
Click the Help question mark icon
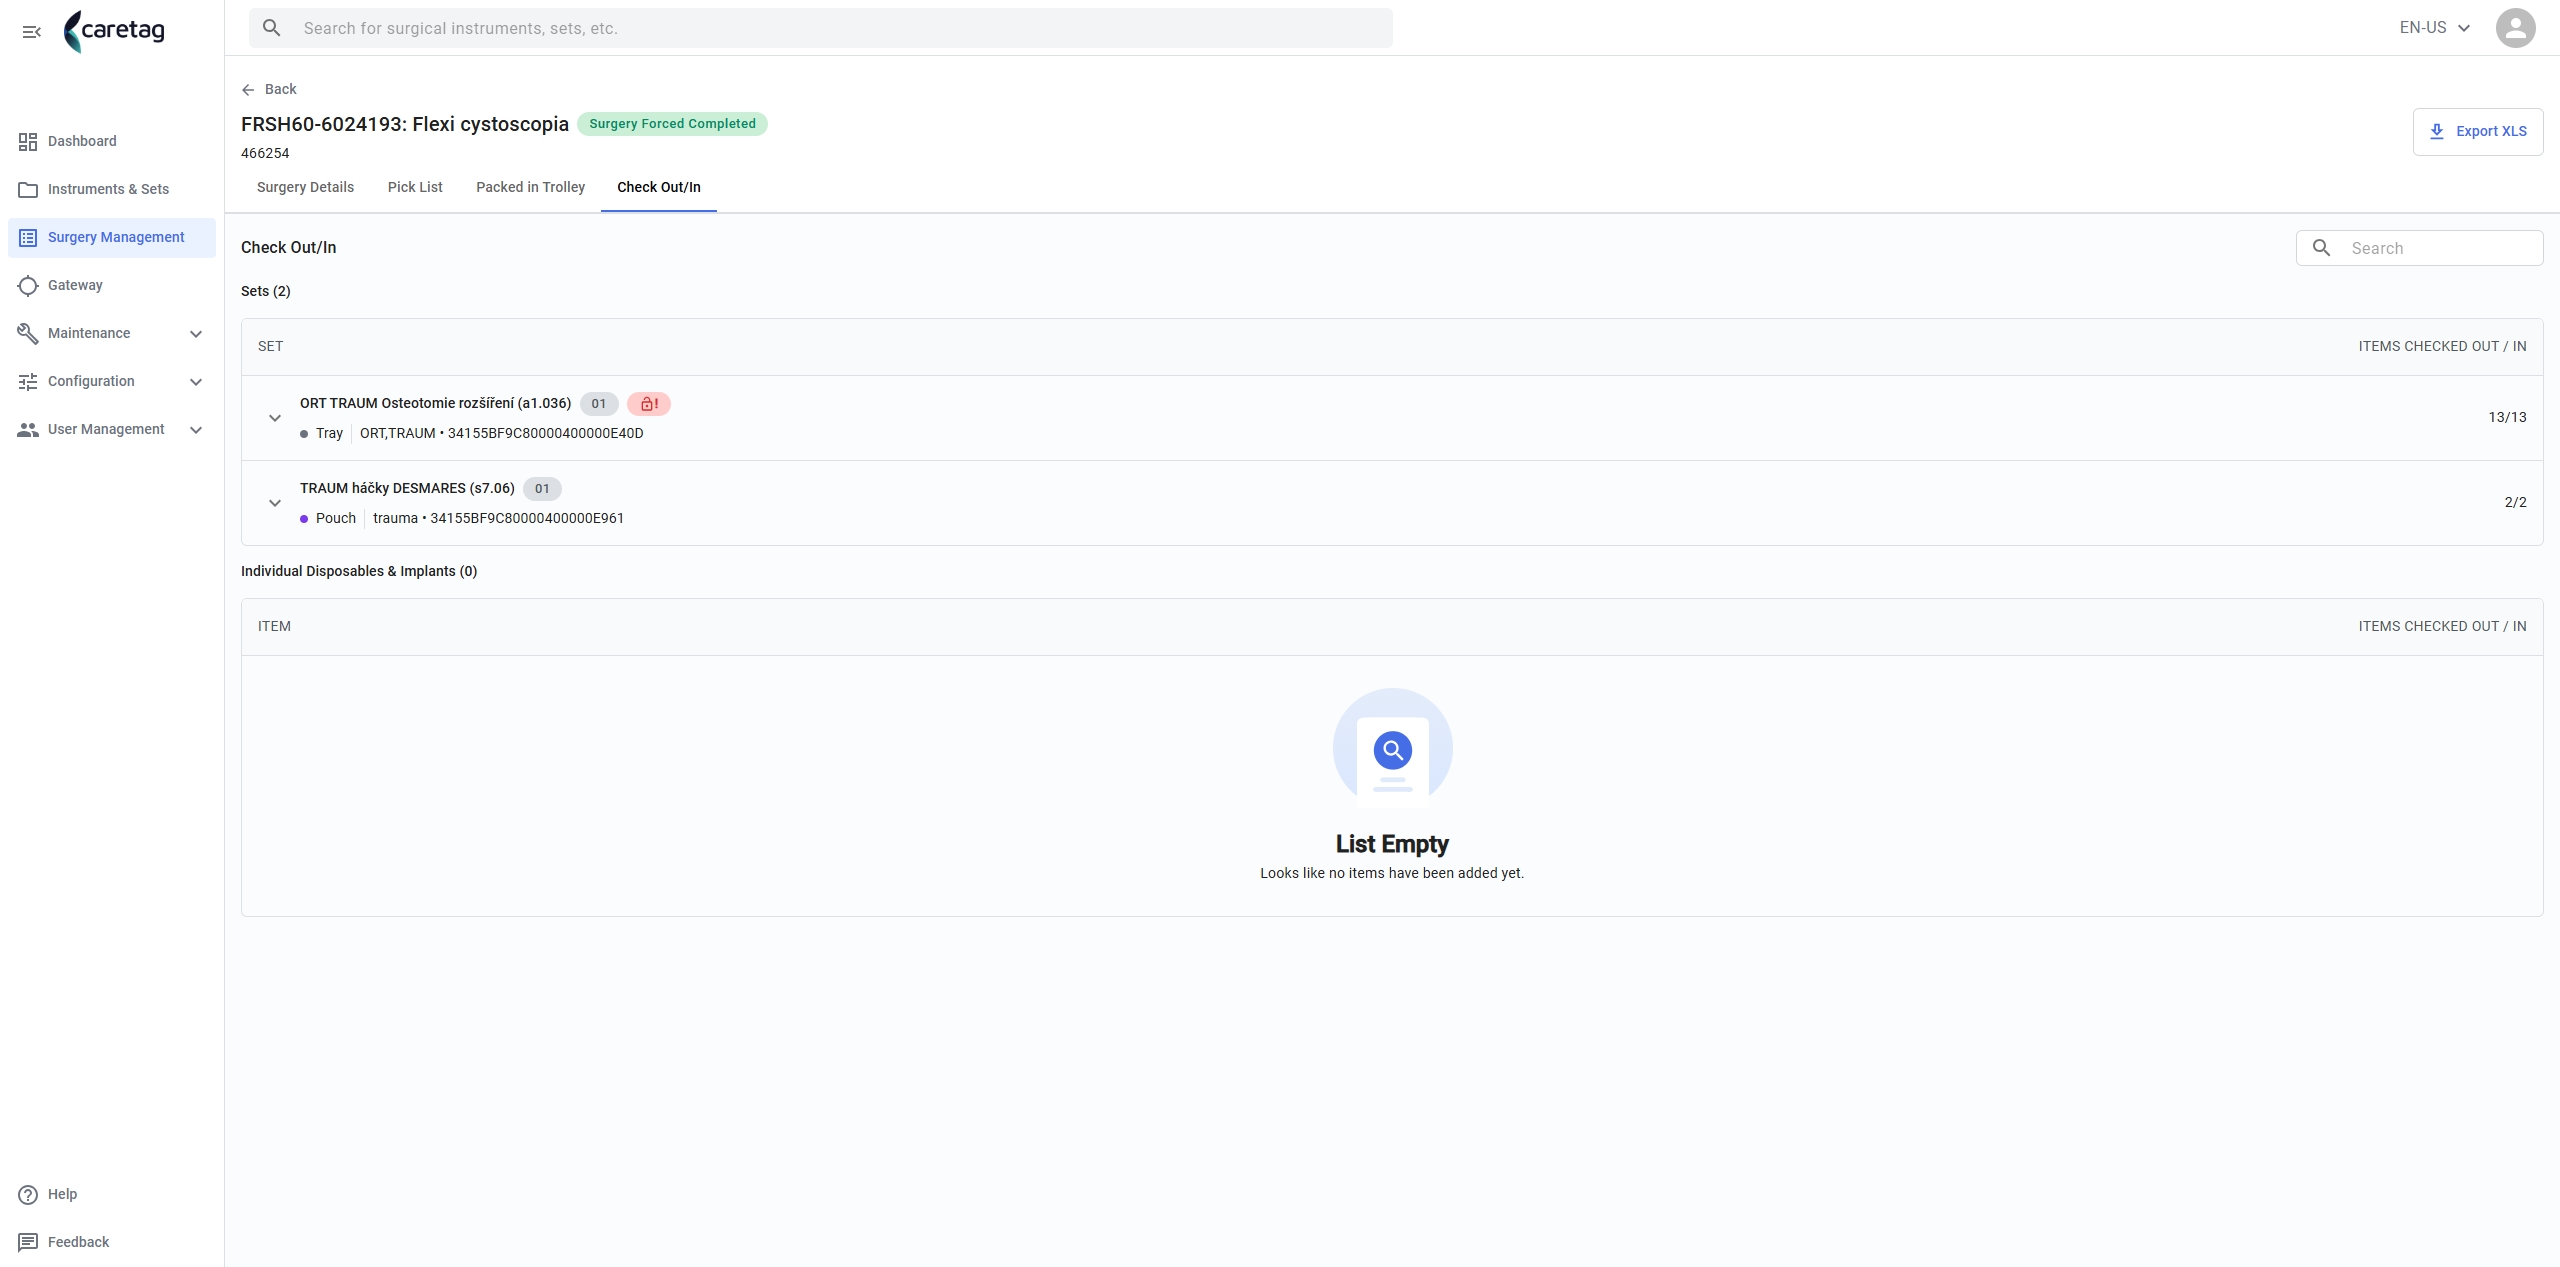pos(28,1194)
